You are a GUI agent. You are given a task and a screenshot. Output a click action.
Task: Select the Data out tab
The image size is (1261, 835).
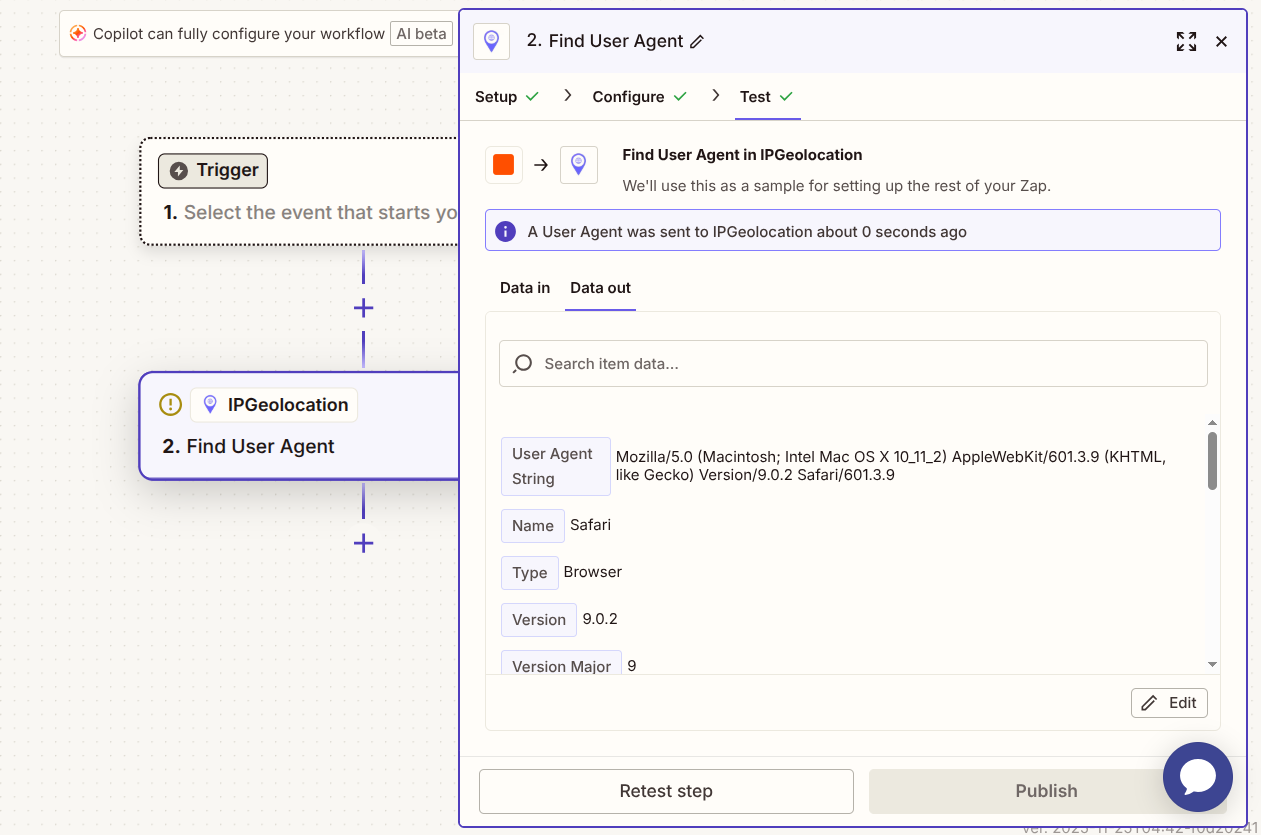(600, 288)
